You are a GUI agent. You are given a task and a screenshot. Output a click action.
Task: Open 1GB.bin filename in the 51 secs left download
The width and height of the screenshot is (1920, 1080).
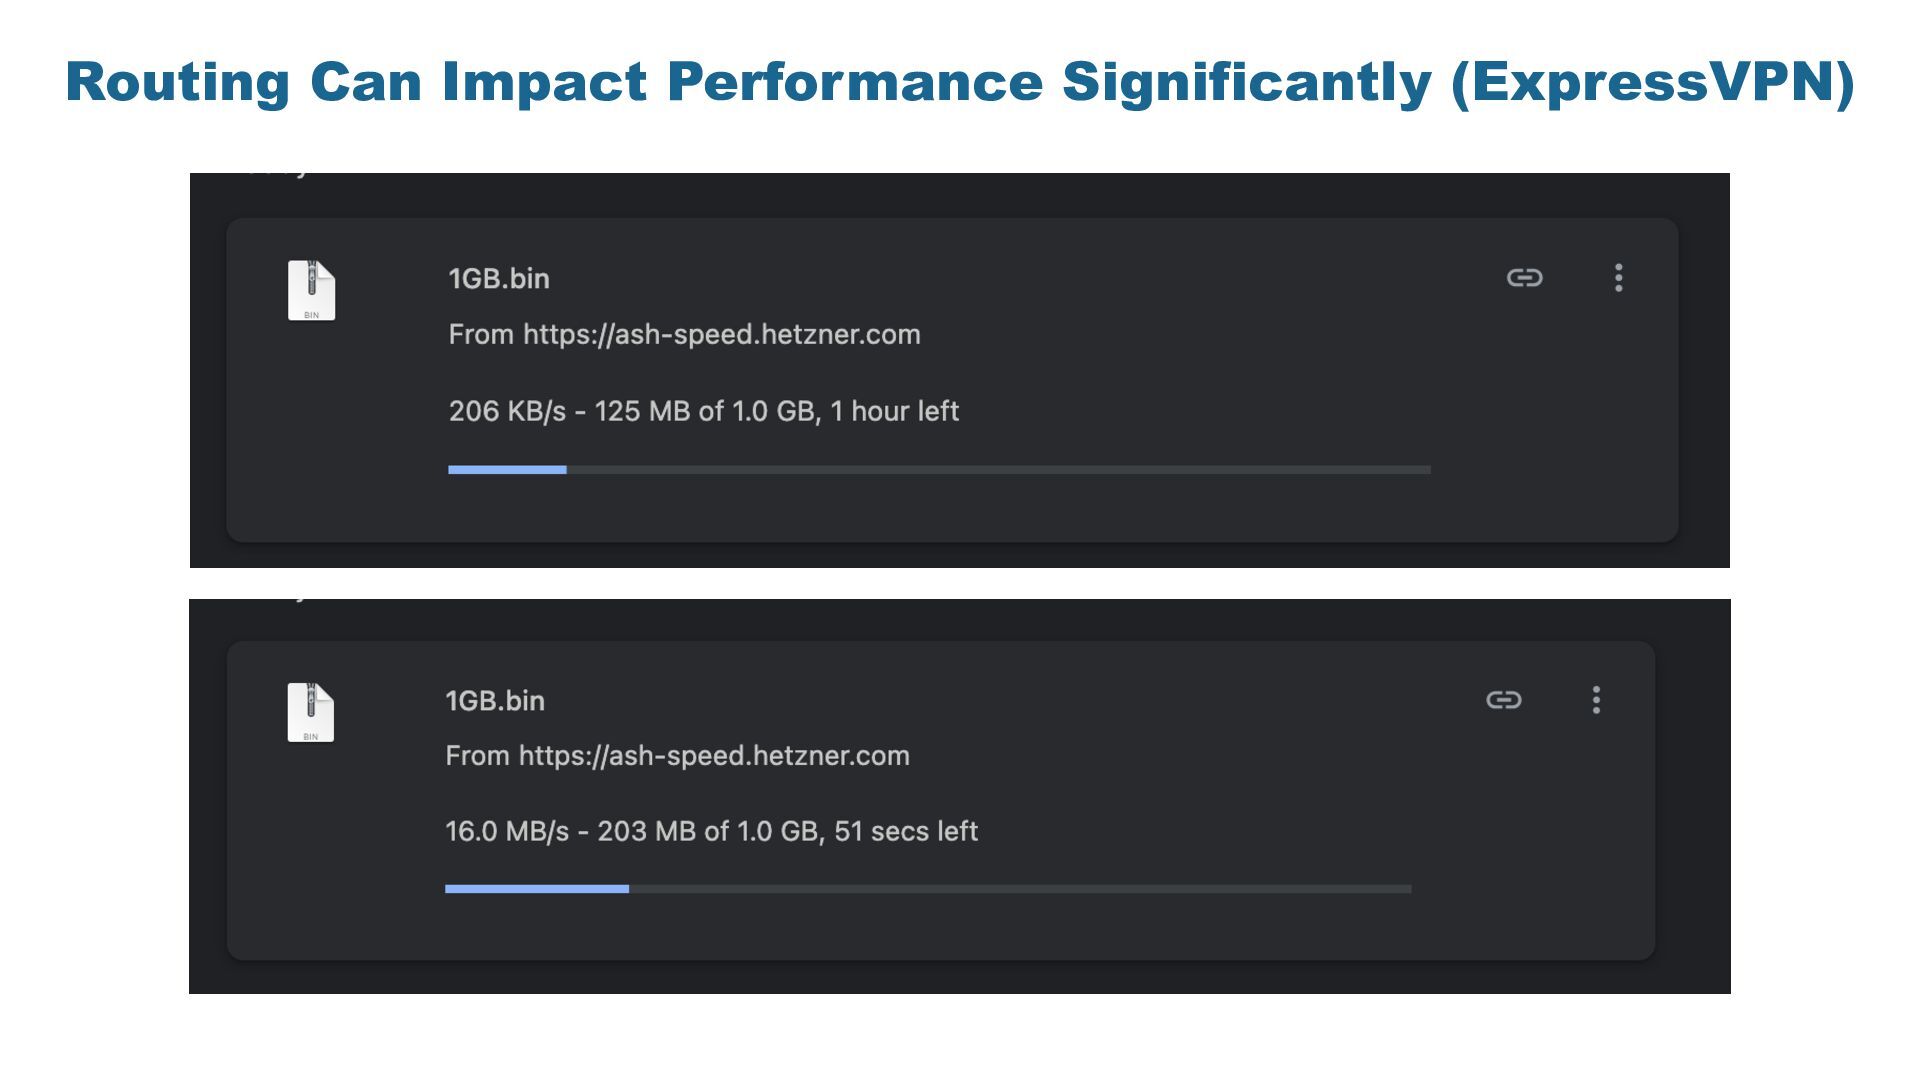[x=494, y=701]
